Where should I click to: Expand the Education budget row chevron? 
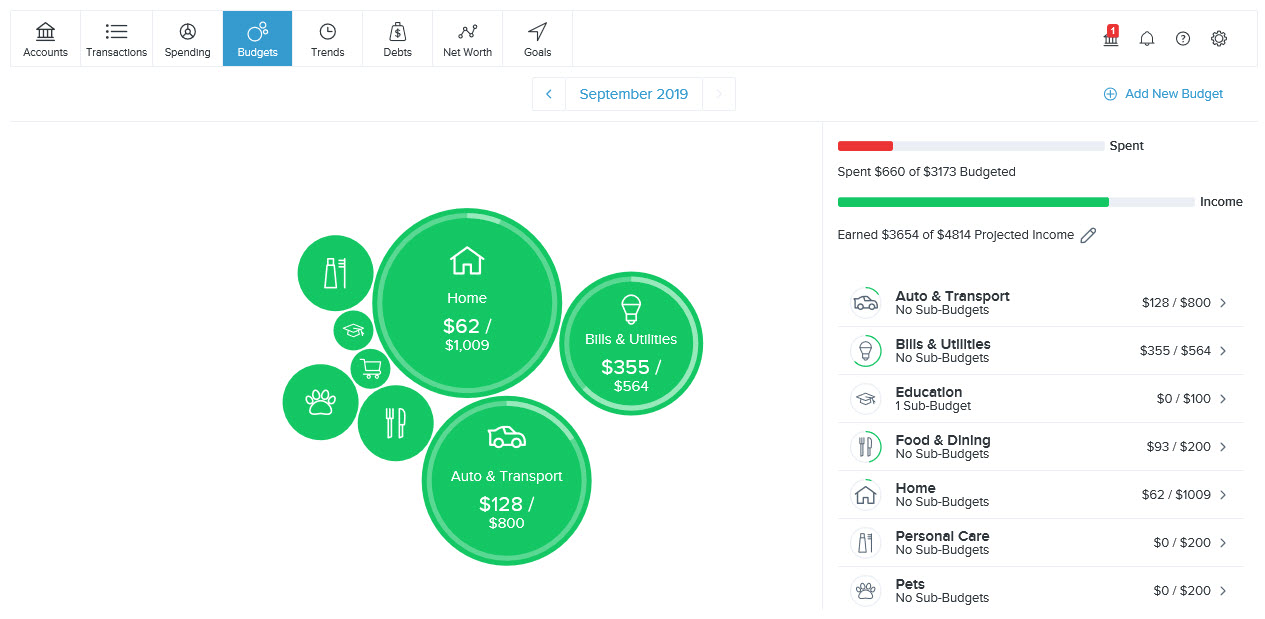(x=1223, y=399)
